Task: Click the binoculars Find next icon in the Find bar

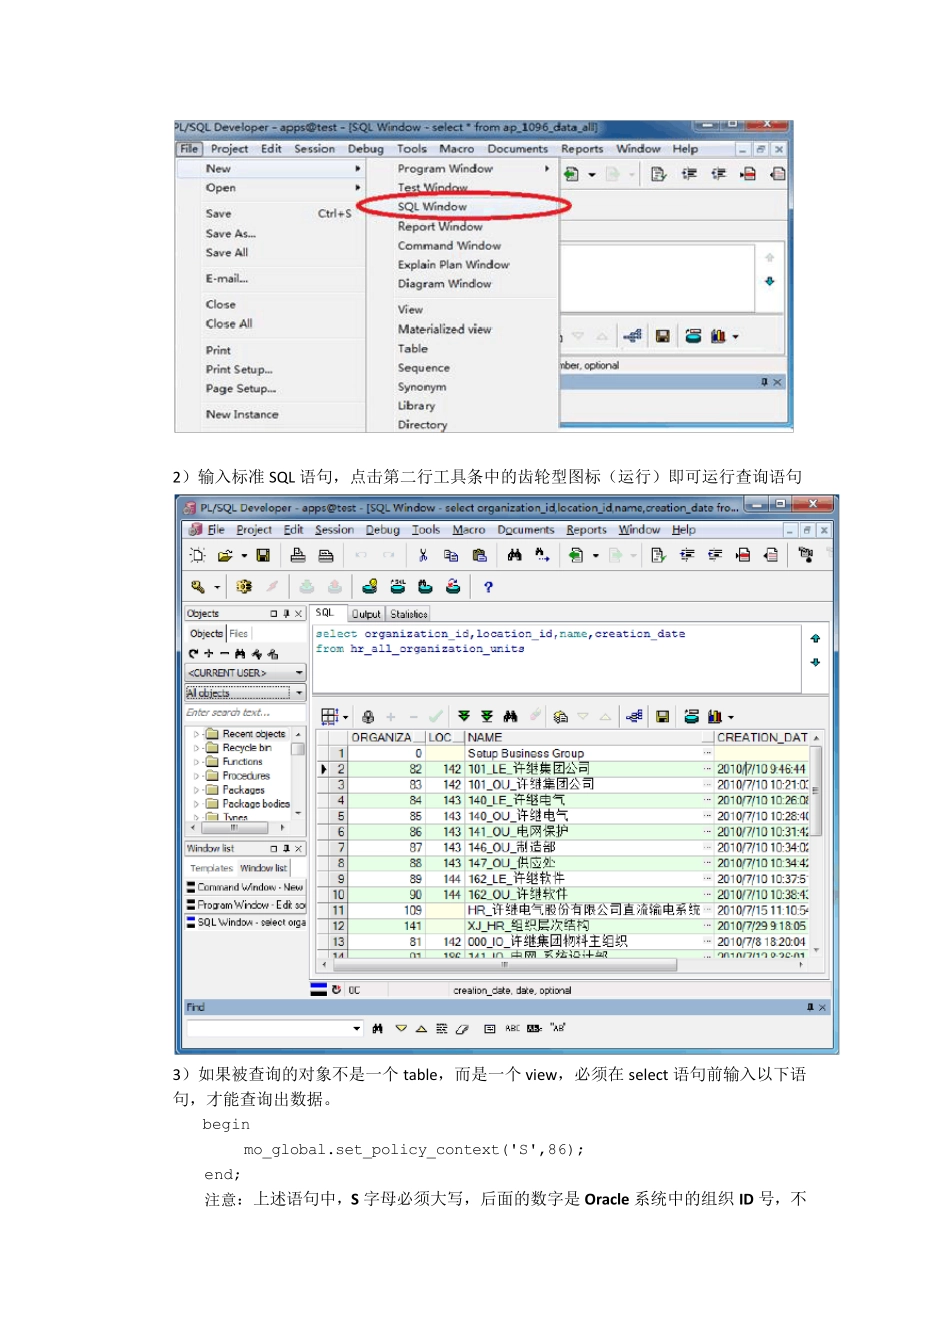Action: pos(377,1028)
